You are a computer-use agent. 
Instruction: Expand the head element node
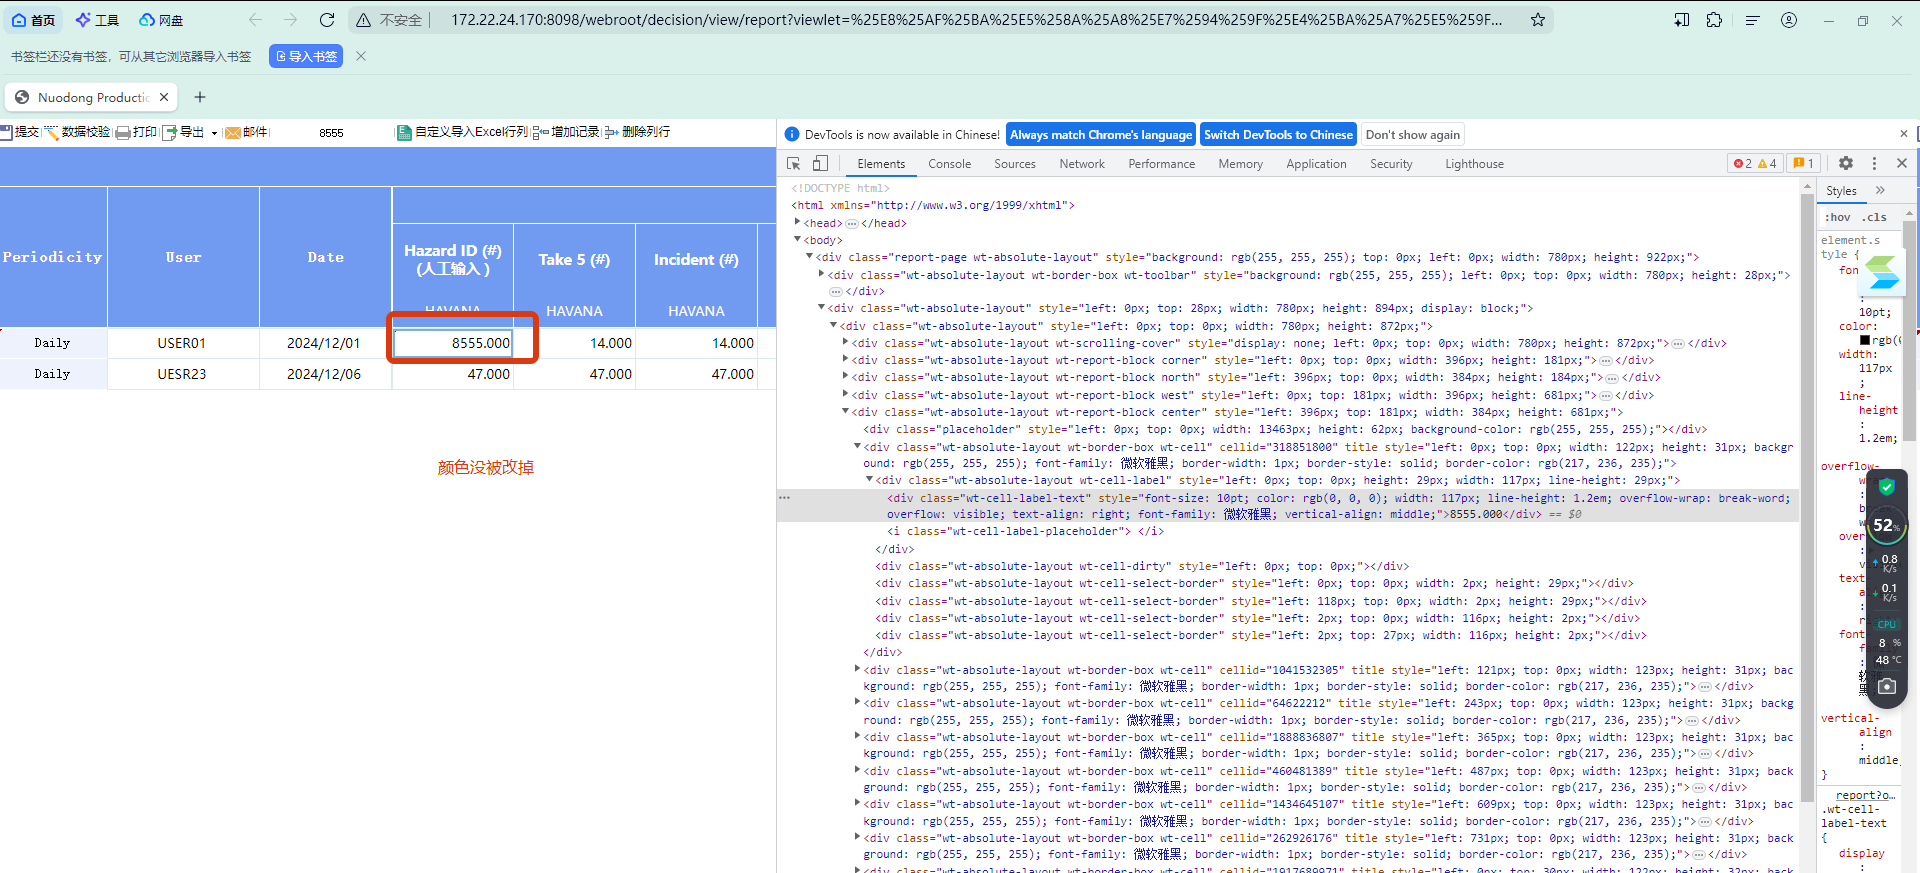pos(798,223)
